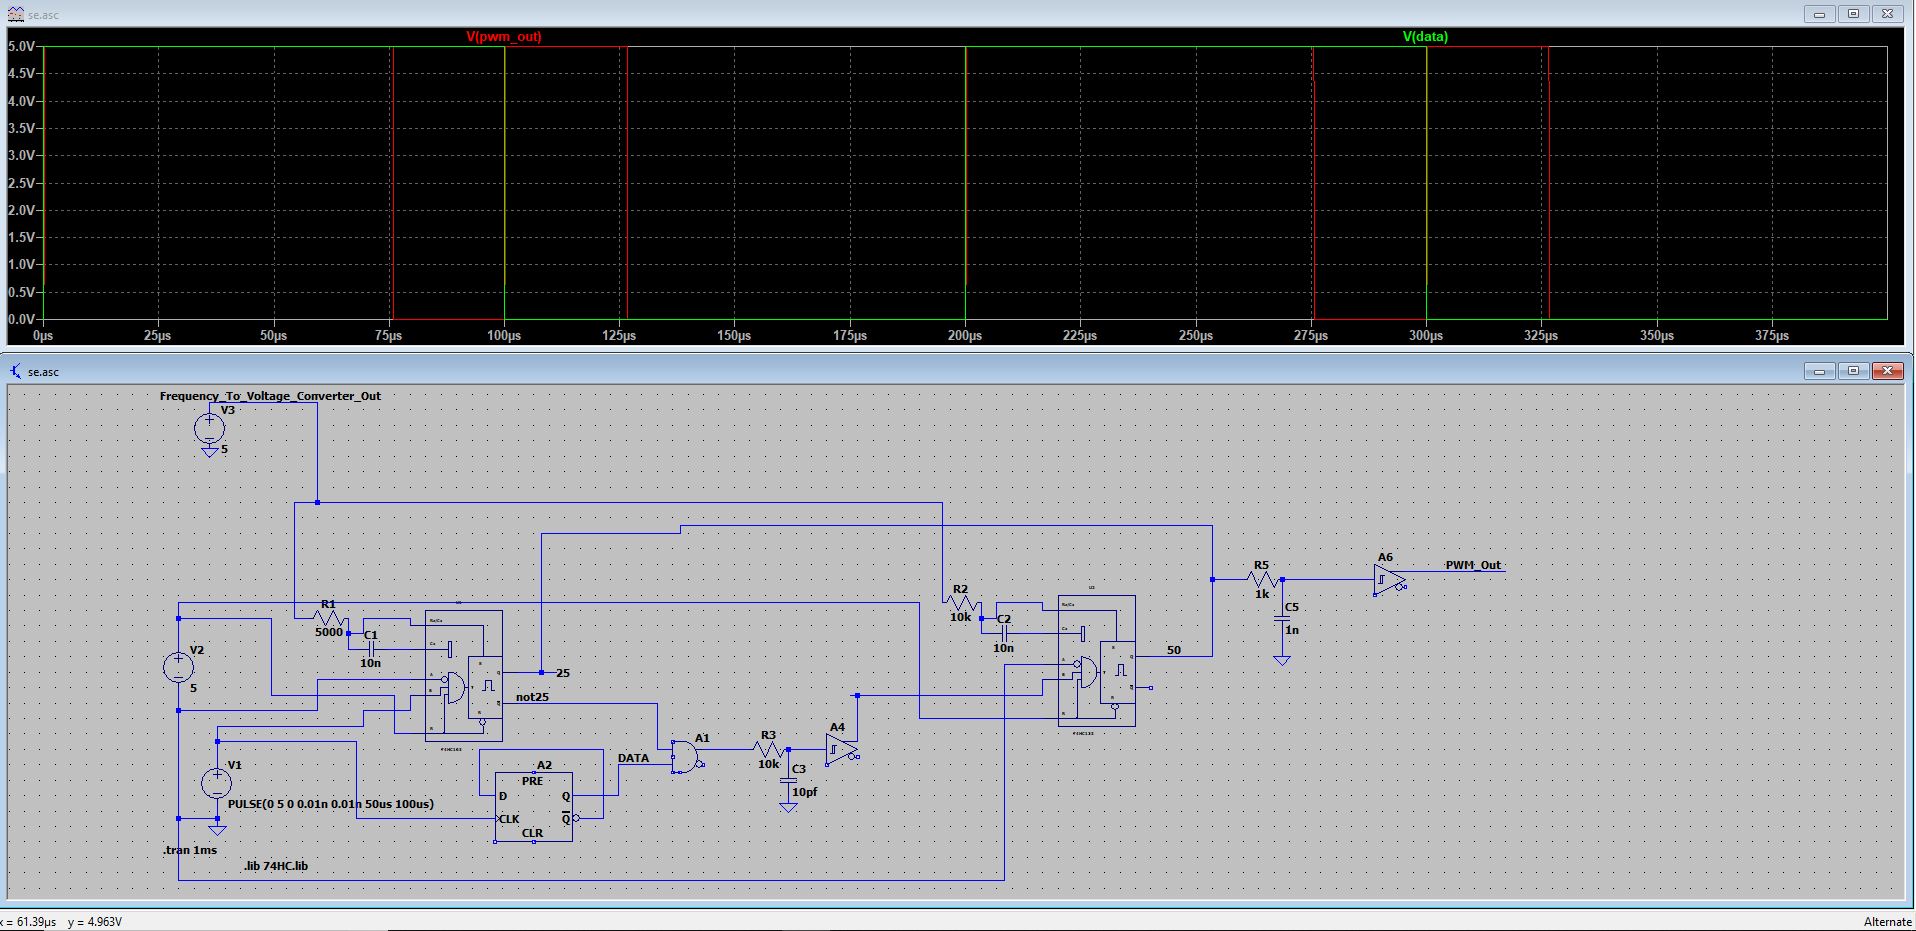Viewport: 1916px width, 931px height.
Task: Click the cursor y-value readout in status bar
Action: tap(95, 922)
